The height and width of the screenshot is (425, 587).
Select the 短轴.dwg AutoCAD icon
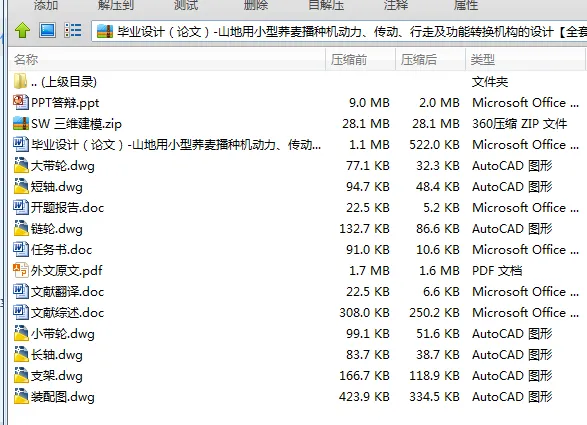click(x=21, y=186)
